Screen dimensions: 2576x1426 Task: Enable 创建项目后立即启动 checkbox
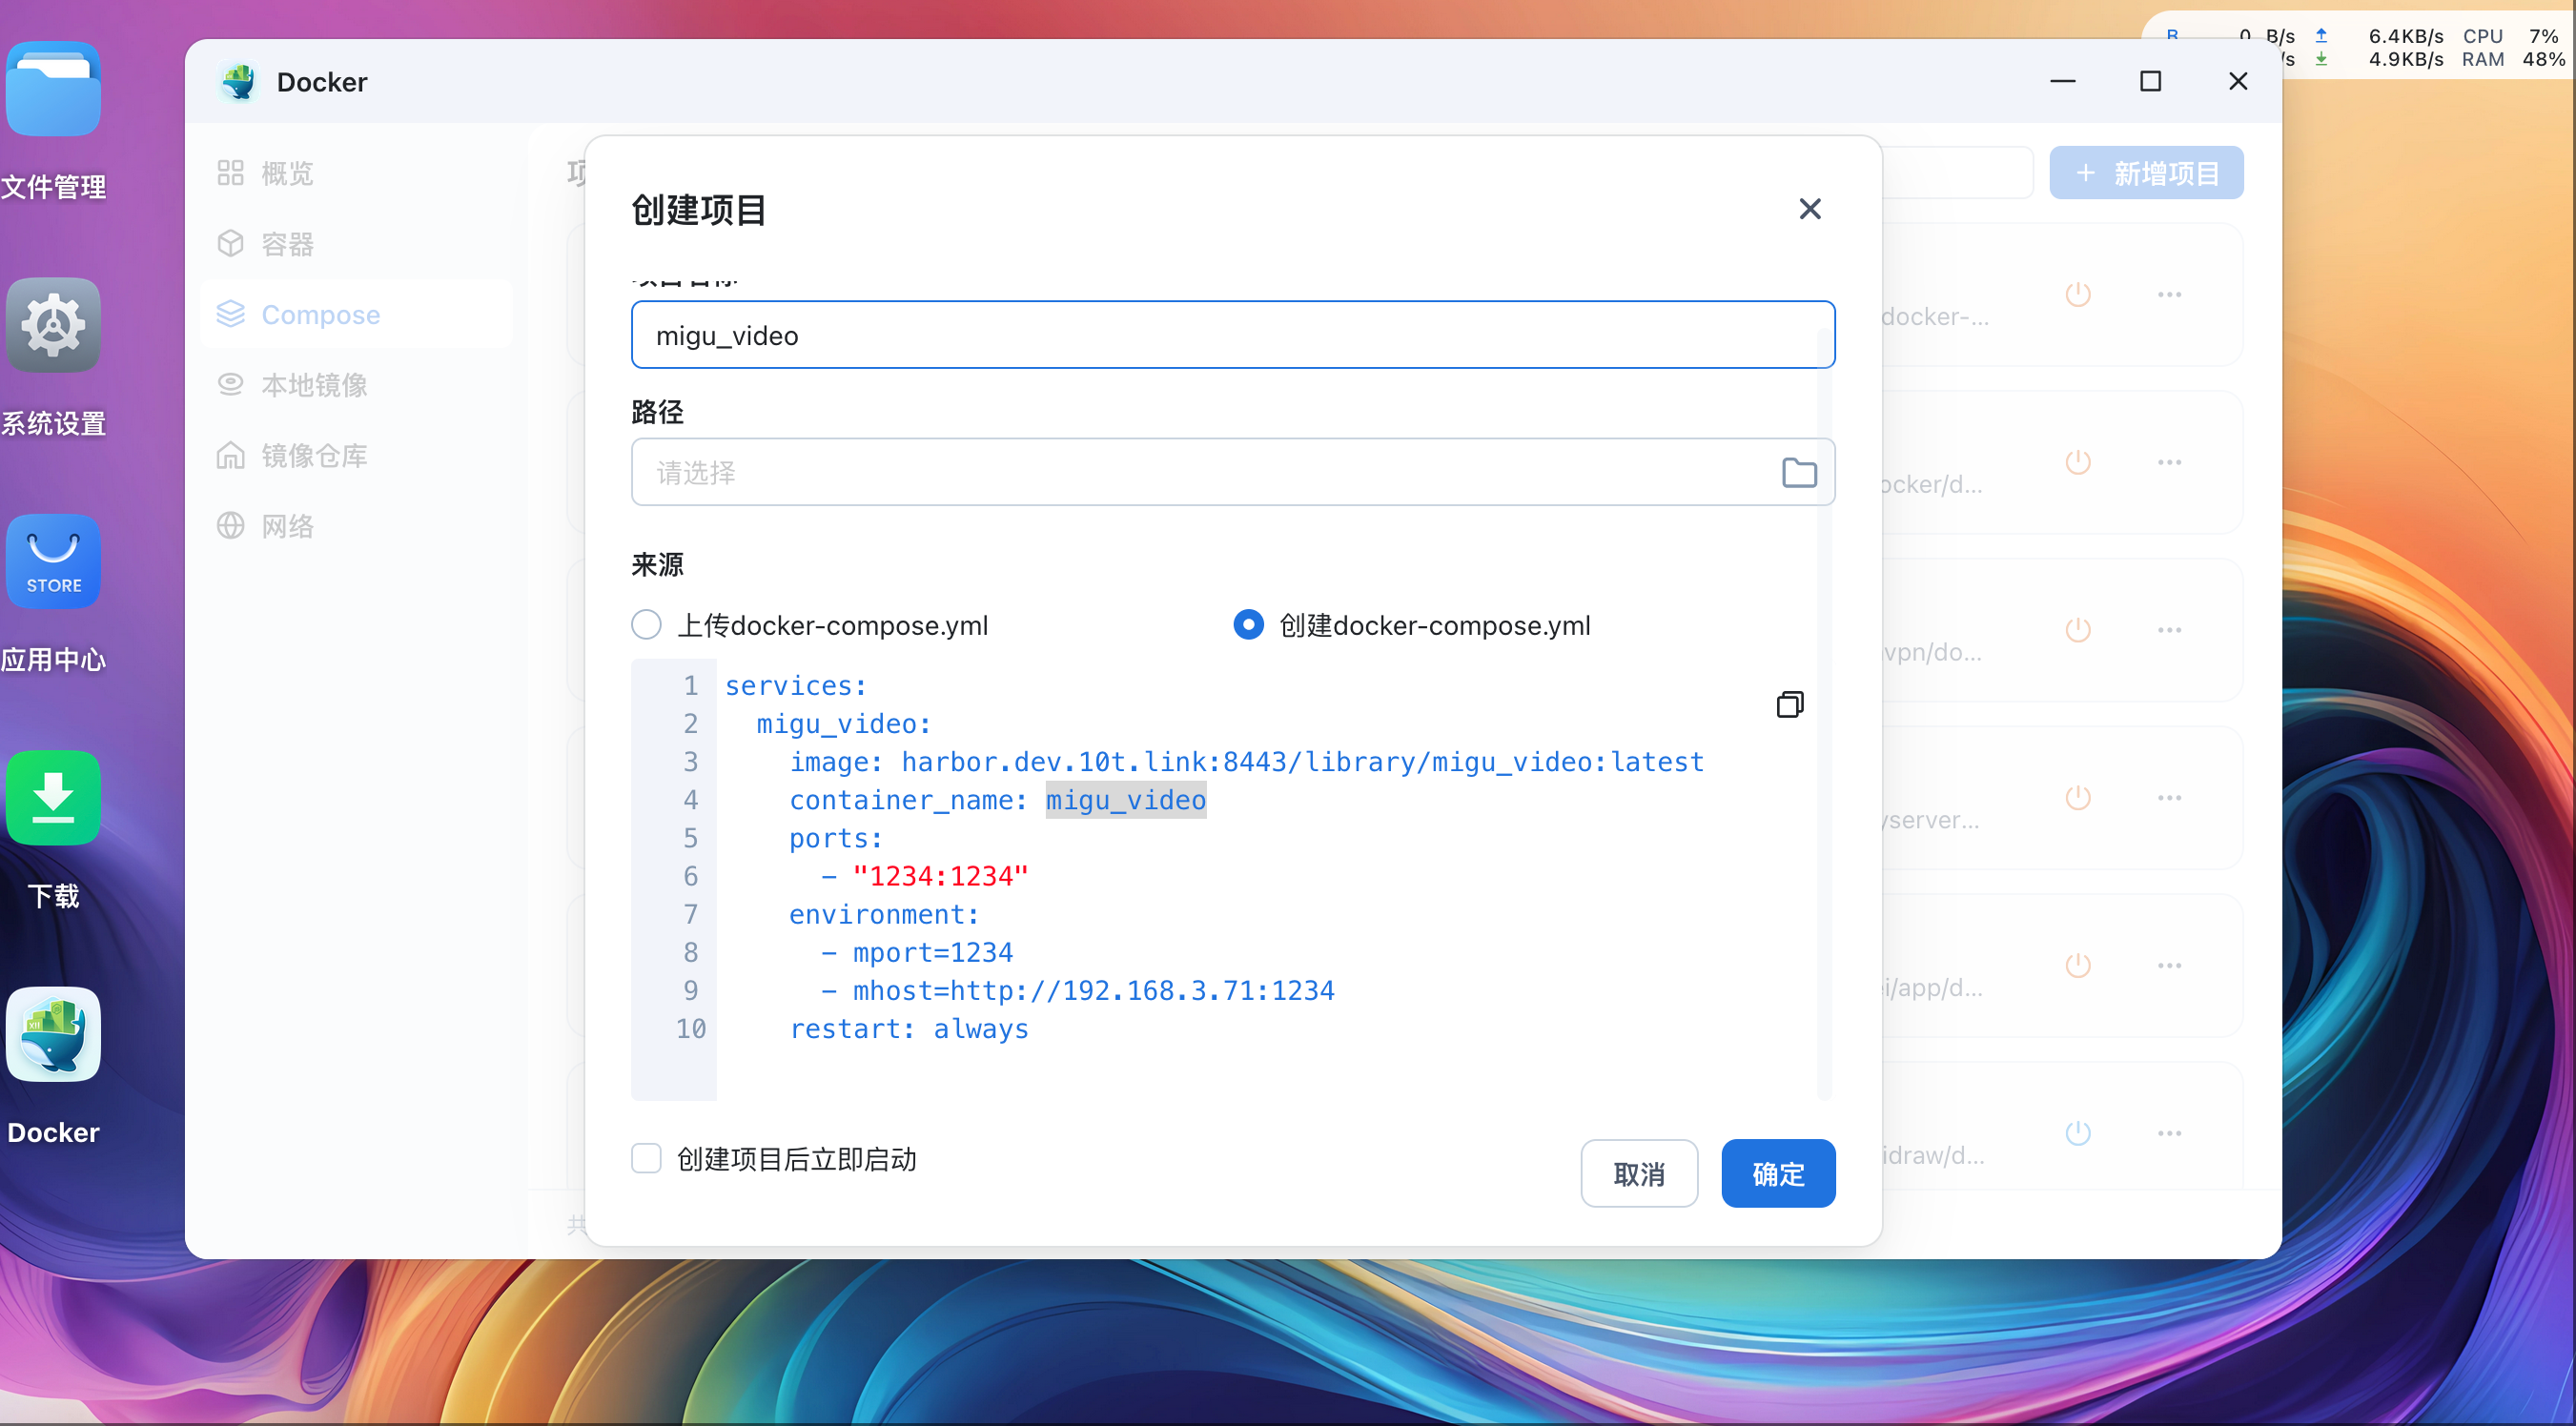(x=646, y=1158)
